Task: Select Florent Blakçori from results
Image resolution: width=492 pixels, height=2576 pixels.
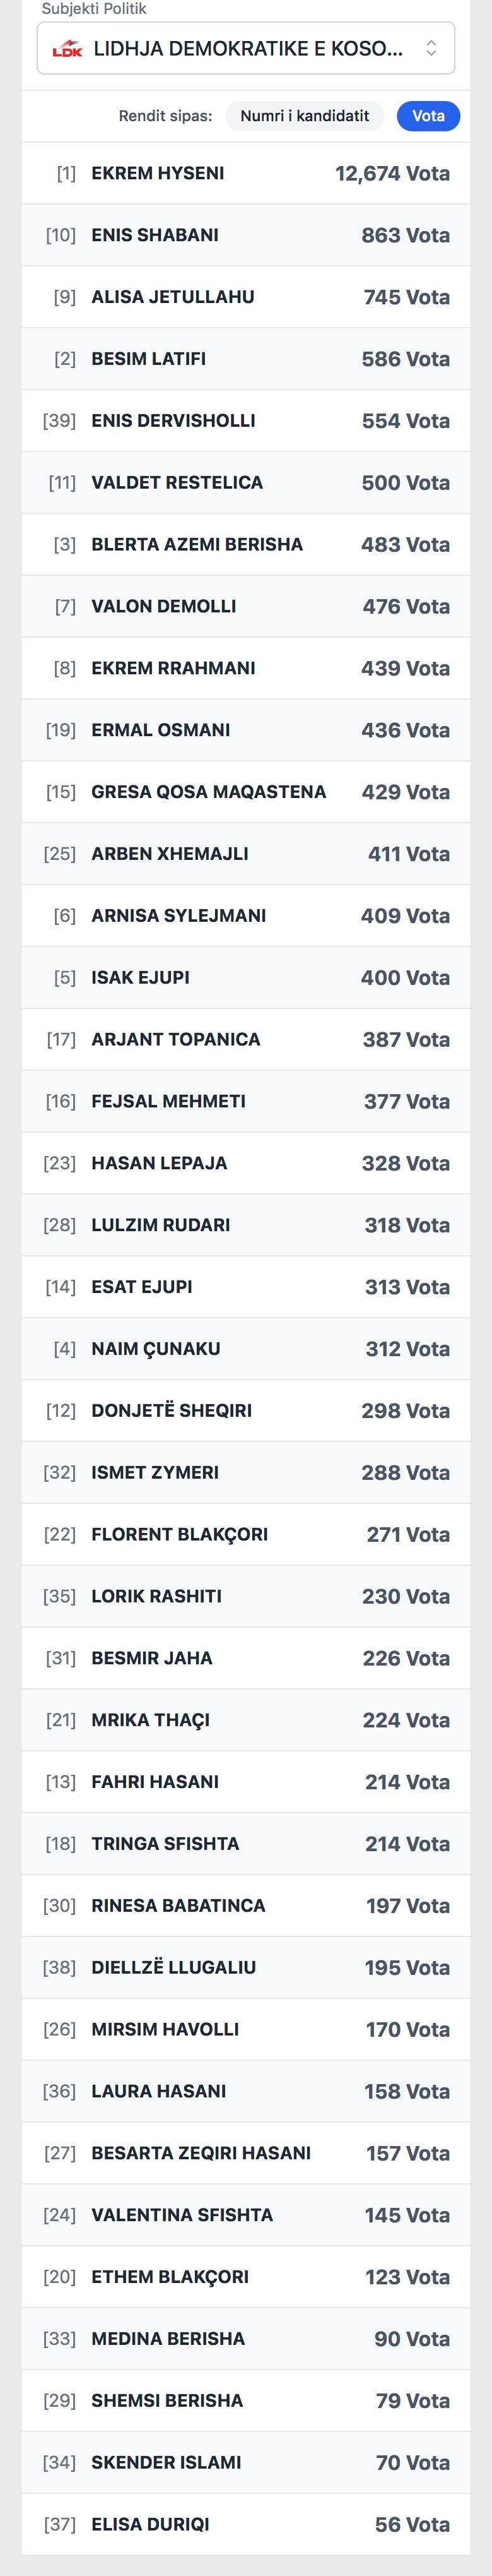Action: [246, 1535]
